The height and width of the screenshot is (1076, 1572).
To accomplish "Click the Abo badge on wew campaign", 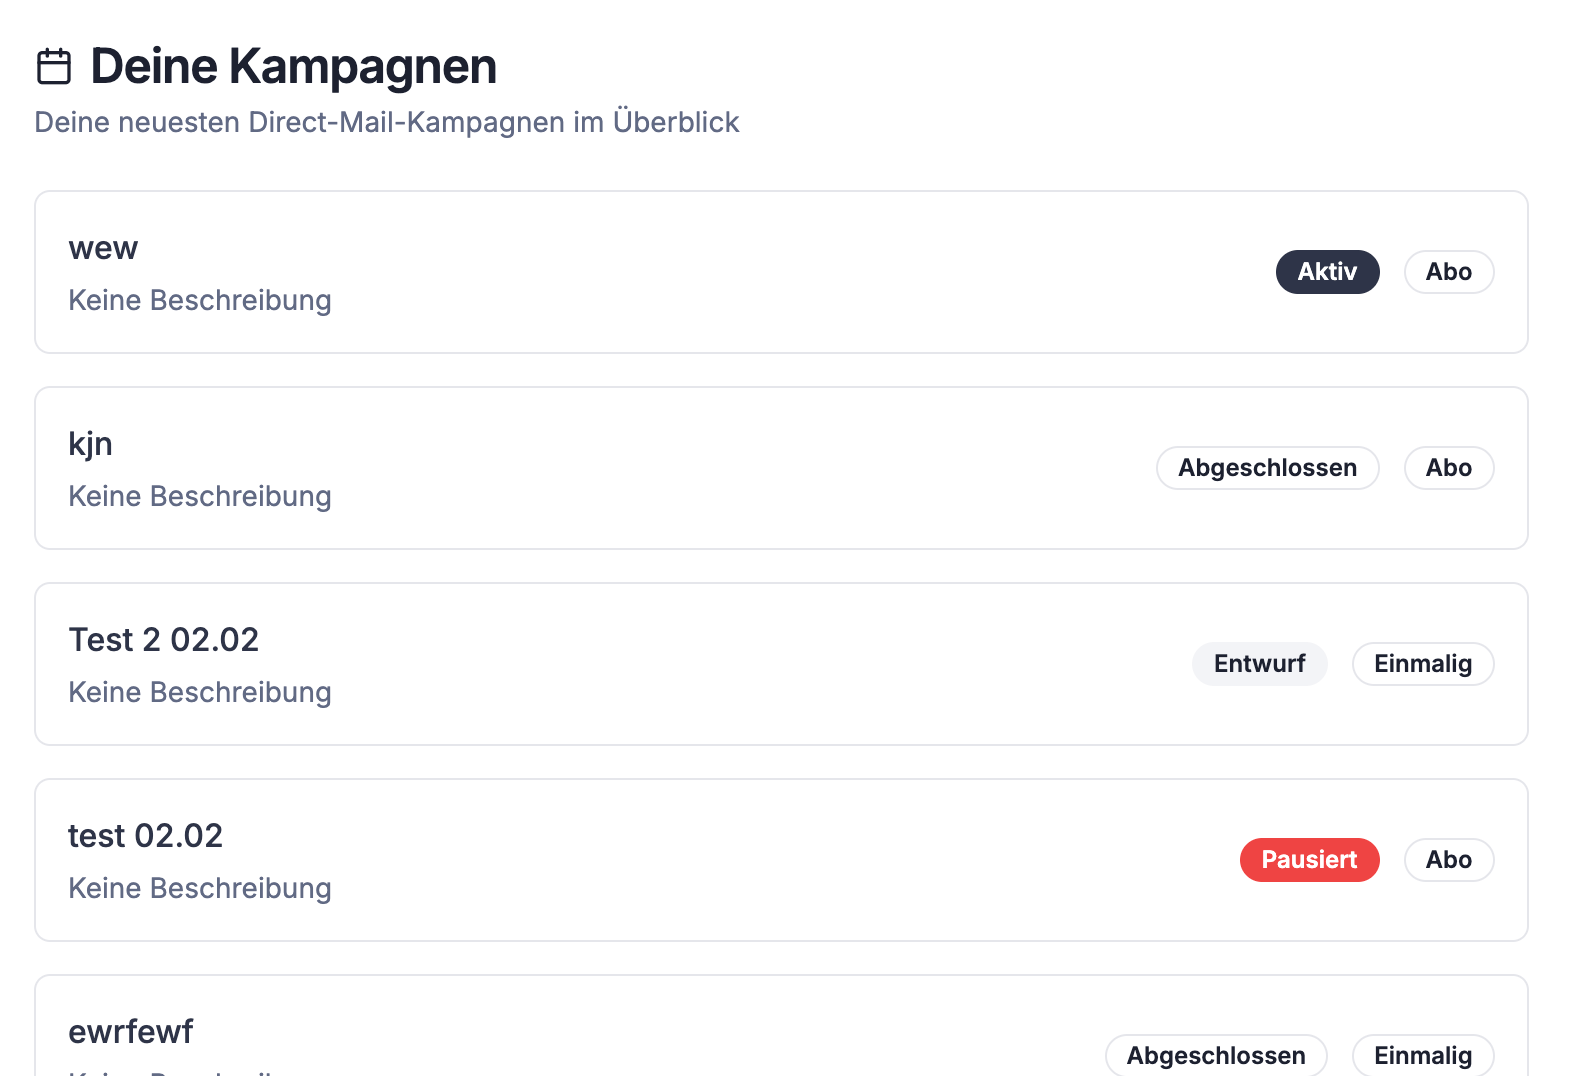I will [x=1448, y=272].
